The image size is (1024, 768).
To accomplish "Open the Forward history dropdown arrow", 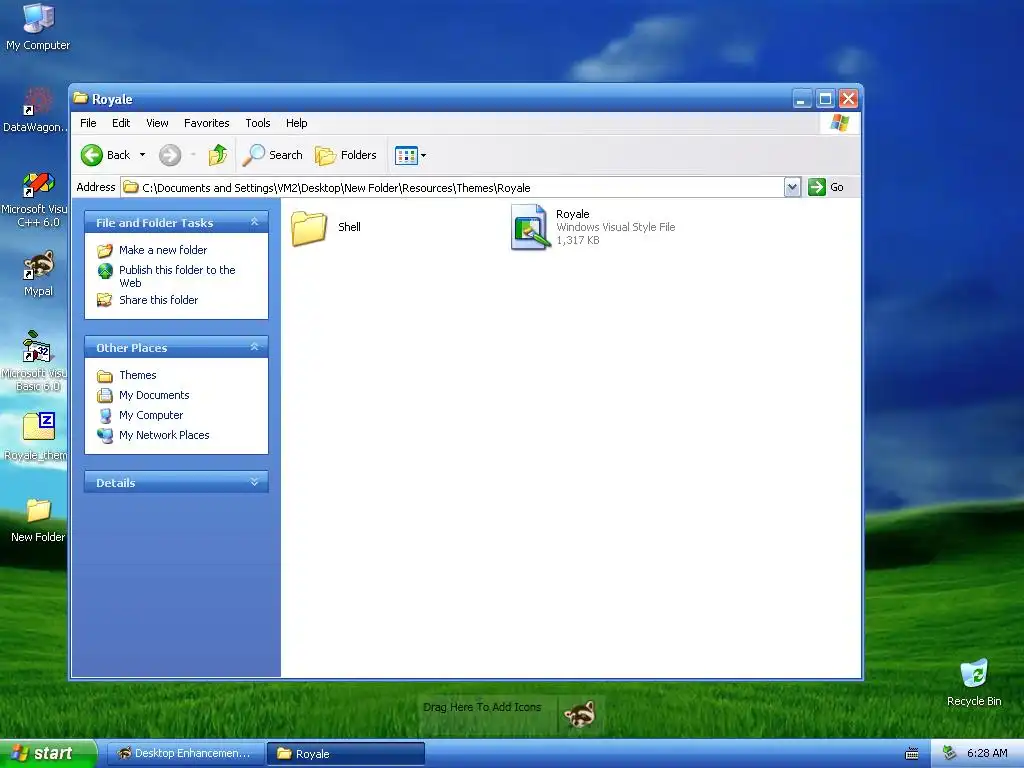I will click(193, 155).
